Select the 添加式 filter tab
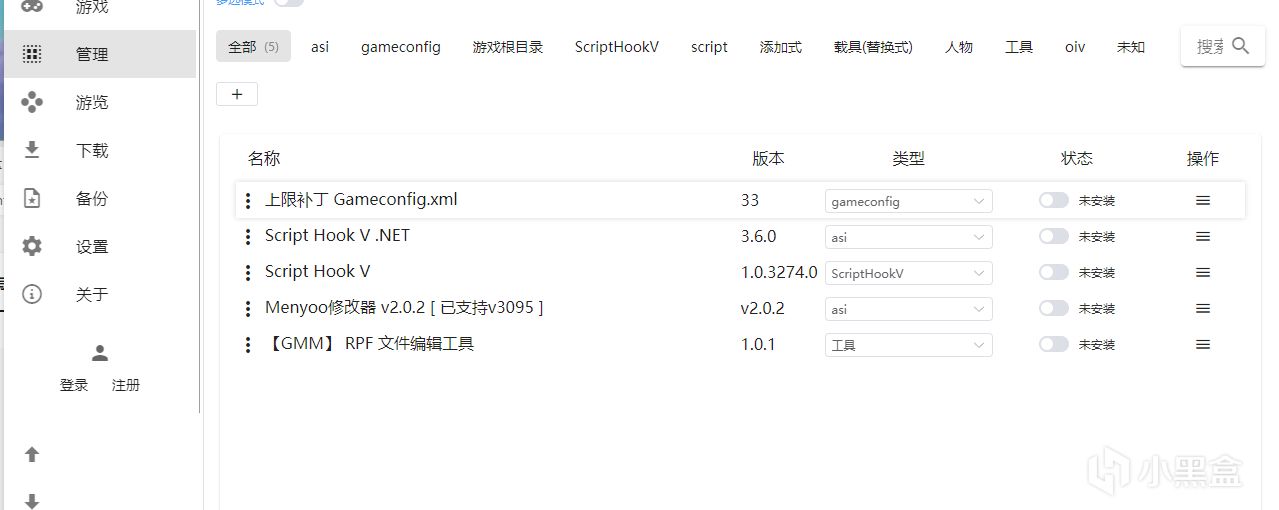1279x510 pixels. [781, 46]
